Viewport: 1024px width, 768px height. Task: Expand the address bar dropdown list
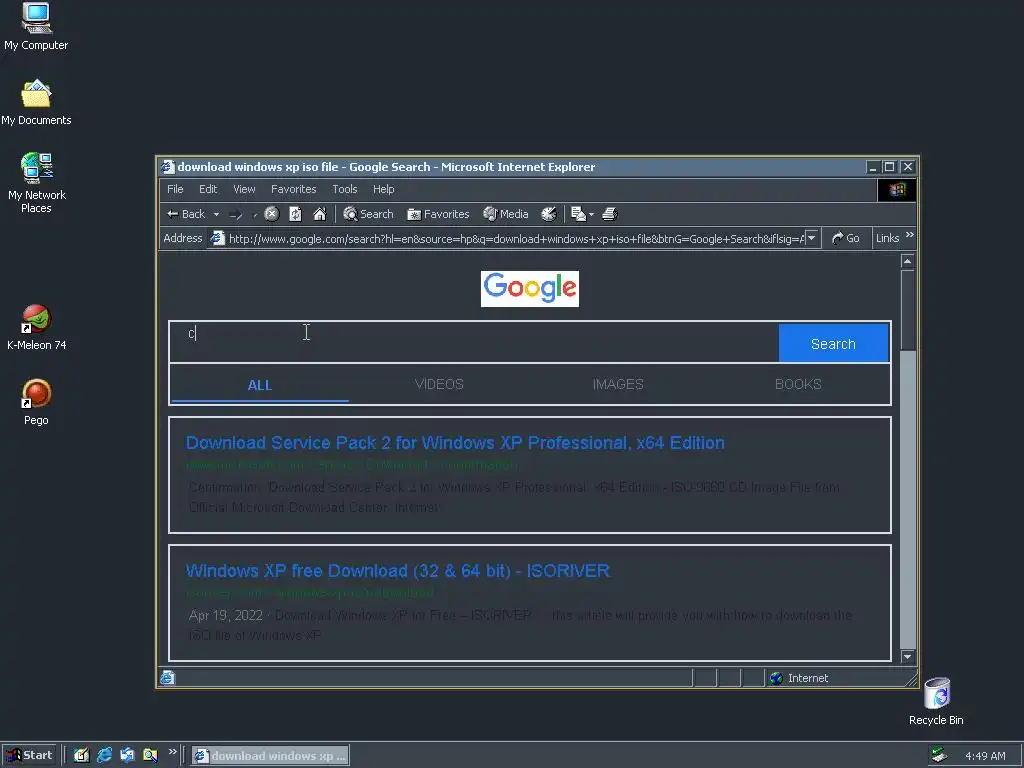pos(811,238)
